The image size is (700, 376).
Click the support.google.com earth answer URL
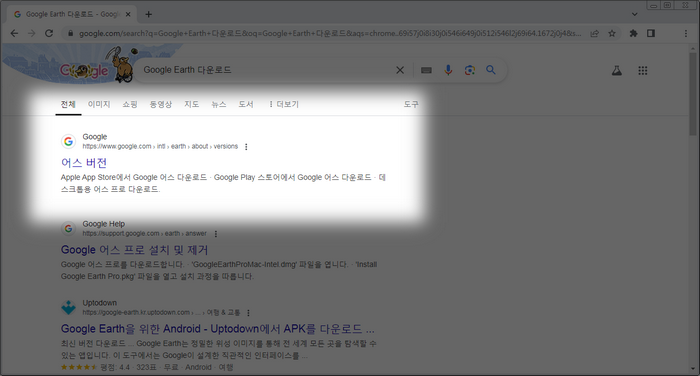pyautogui.click(x=145, y=234)
